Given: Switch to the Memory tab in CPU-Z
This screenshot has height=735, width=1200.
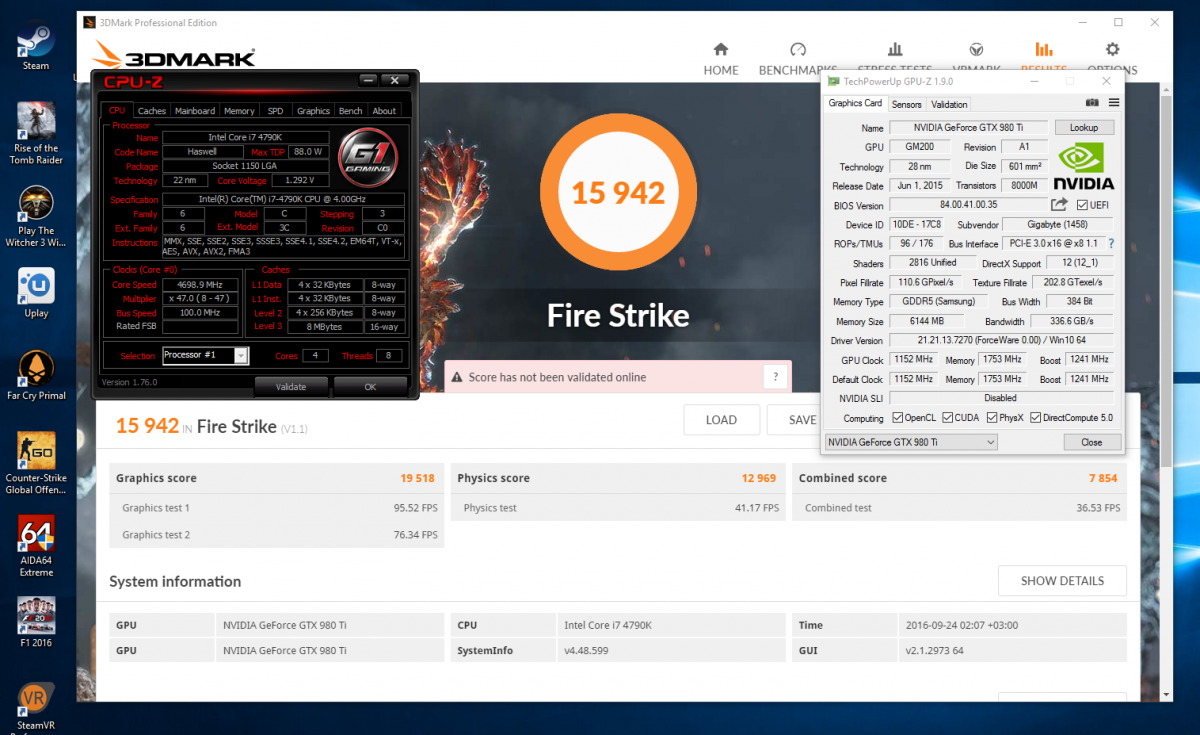Looking at the screenshot, I should click(239, 111).
